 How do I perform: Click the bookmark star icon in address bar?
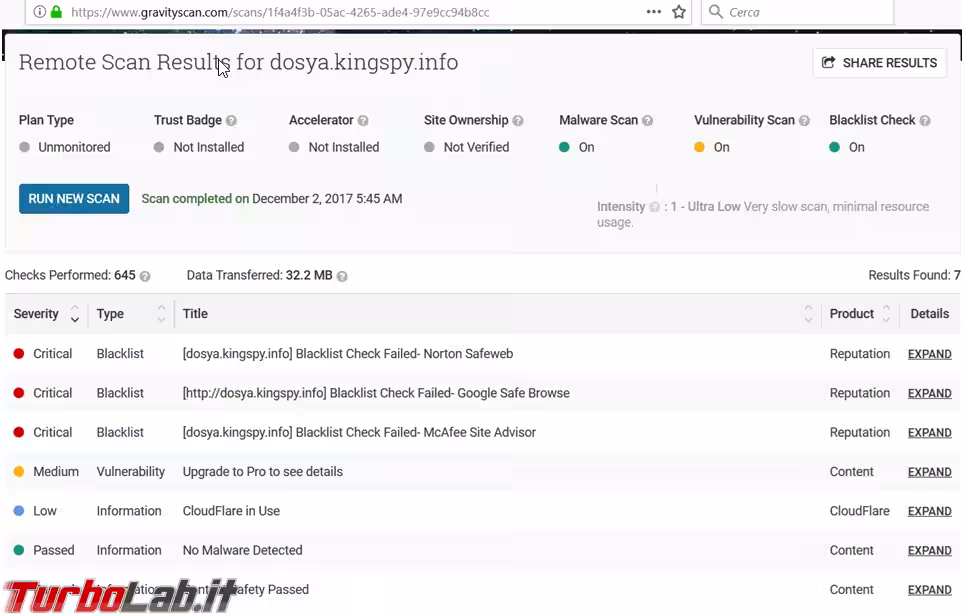[679, 12]
